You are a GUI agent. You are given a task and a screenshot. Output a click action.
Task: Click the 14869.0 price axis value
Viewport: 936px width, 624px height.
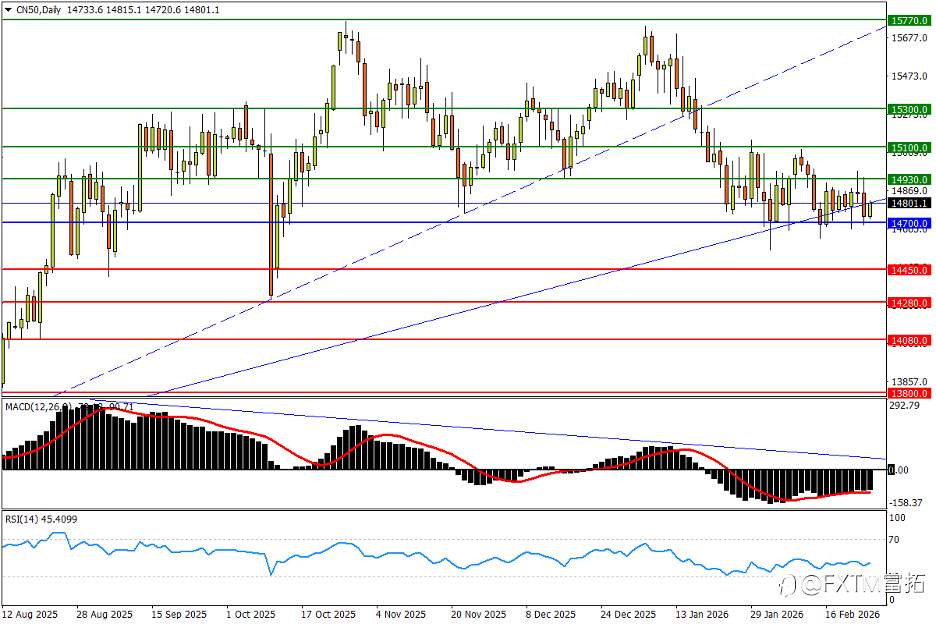(910, 191)
